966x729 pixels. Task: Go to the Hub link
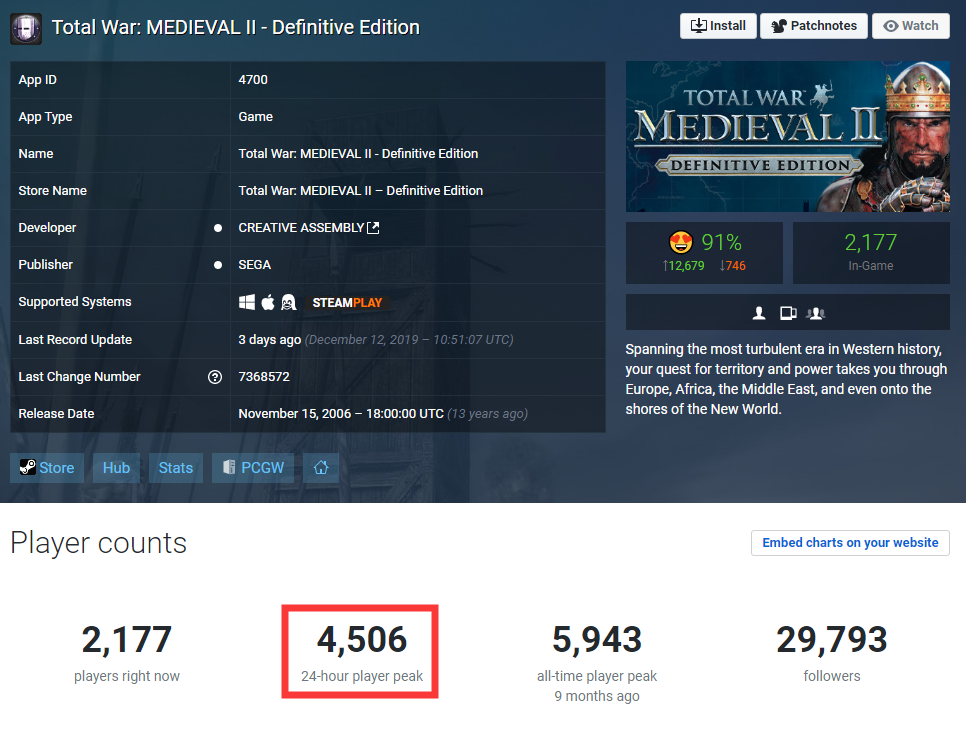pyautogui.click(x=116, y=468)
